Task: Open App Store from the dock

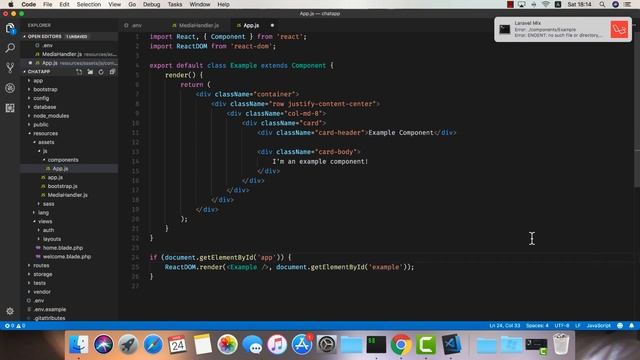Action: 302,344
